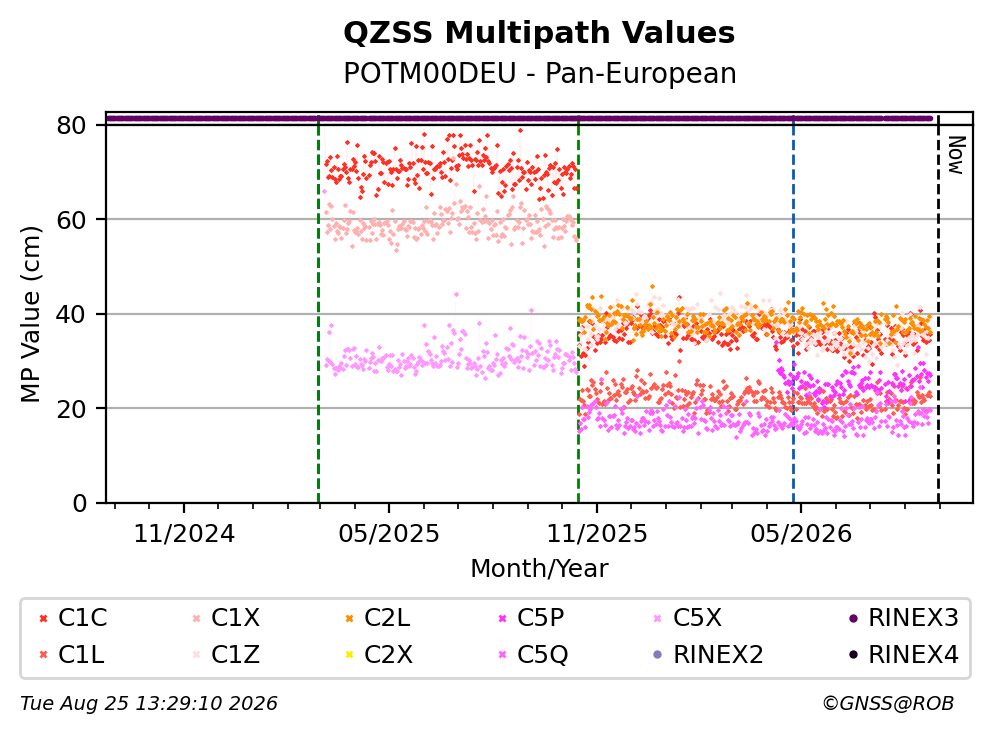Click the C1X legend marker

tap(196, 618)
